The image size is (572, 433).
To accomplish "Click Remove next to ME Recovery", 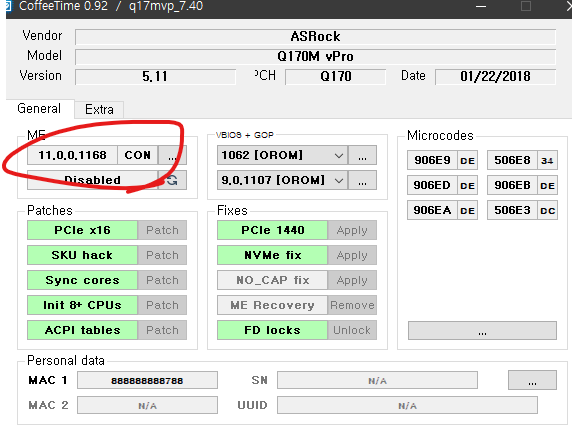I will click(x=352, y=305).
